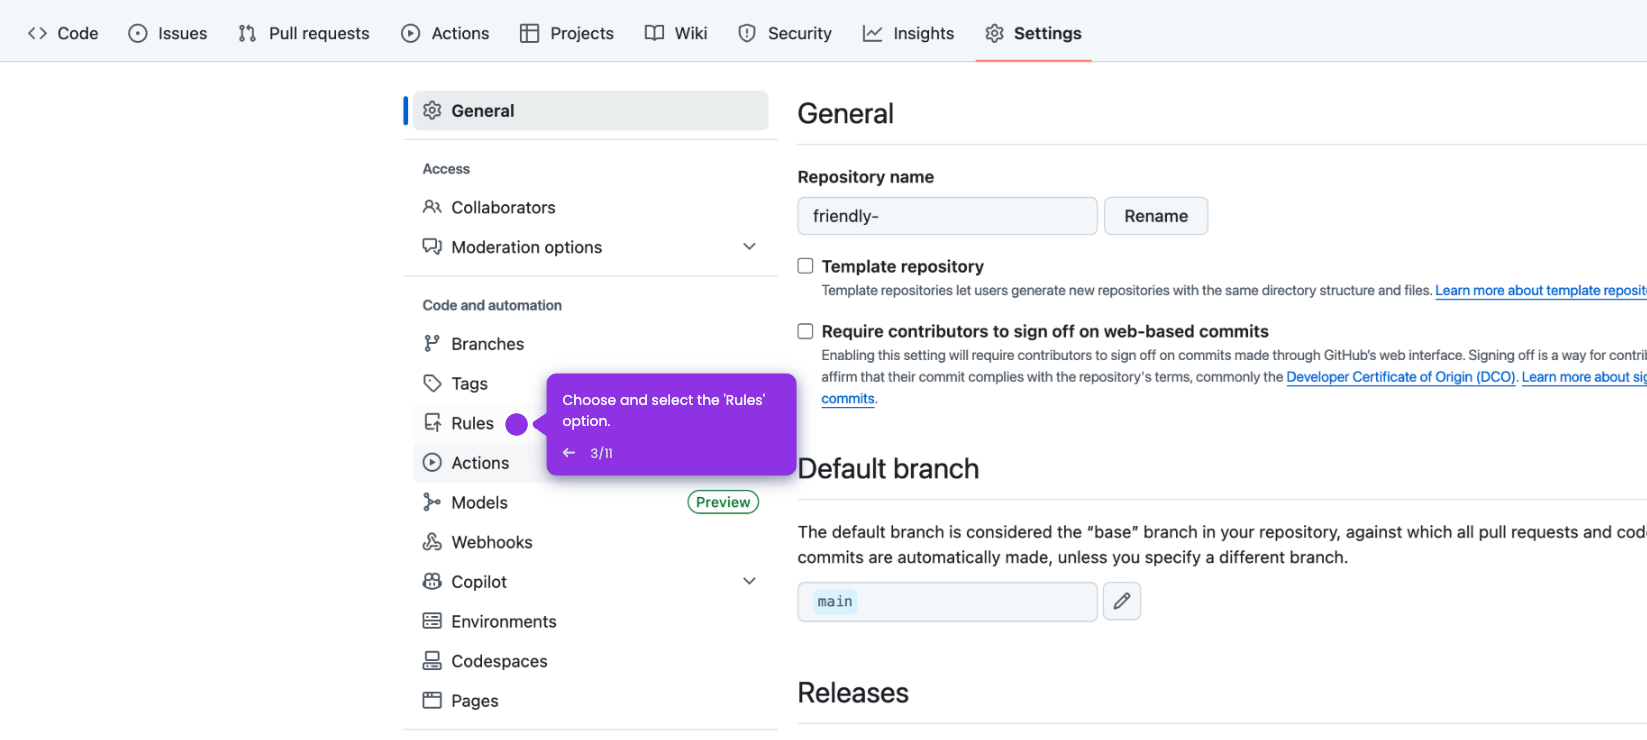Click the Moderation options comment icon

coord(432,247)
